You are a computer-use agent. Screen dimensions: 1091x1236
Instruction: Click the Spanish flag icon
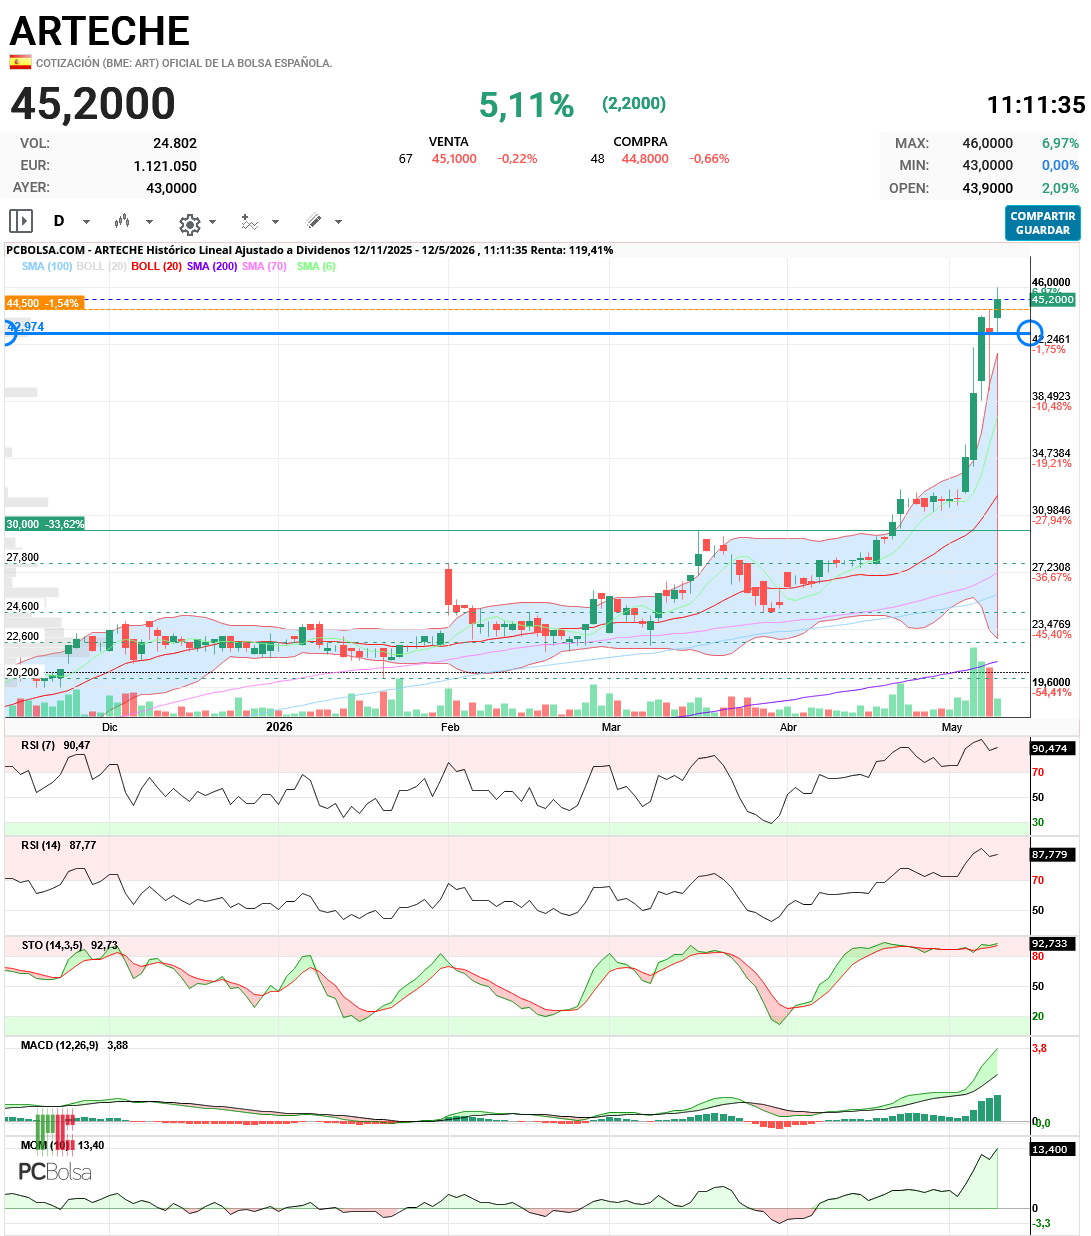click(x=20, y=62)
